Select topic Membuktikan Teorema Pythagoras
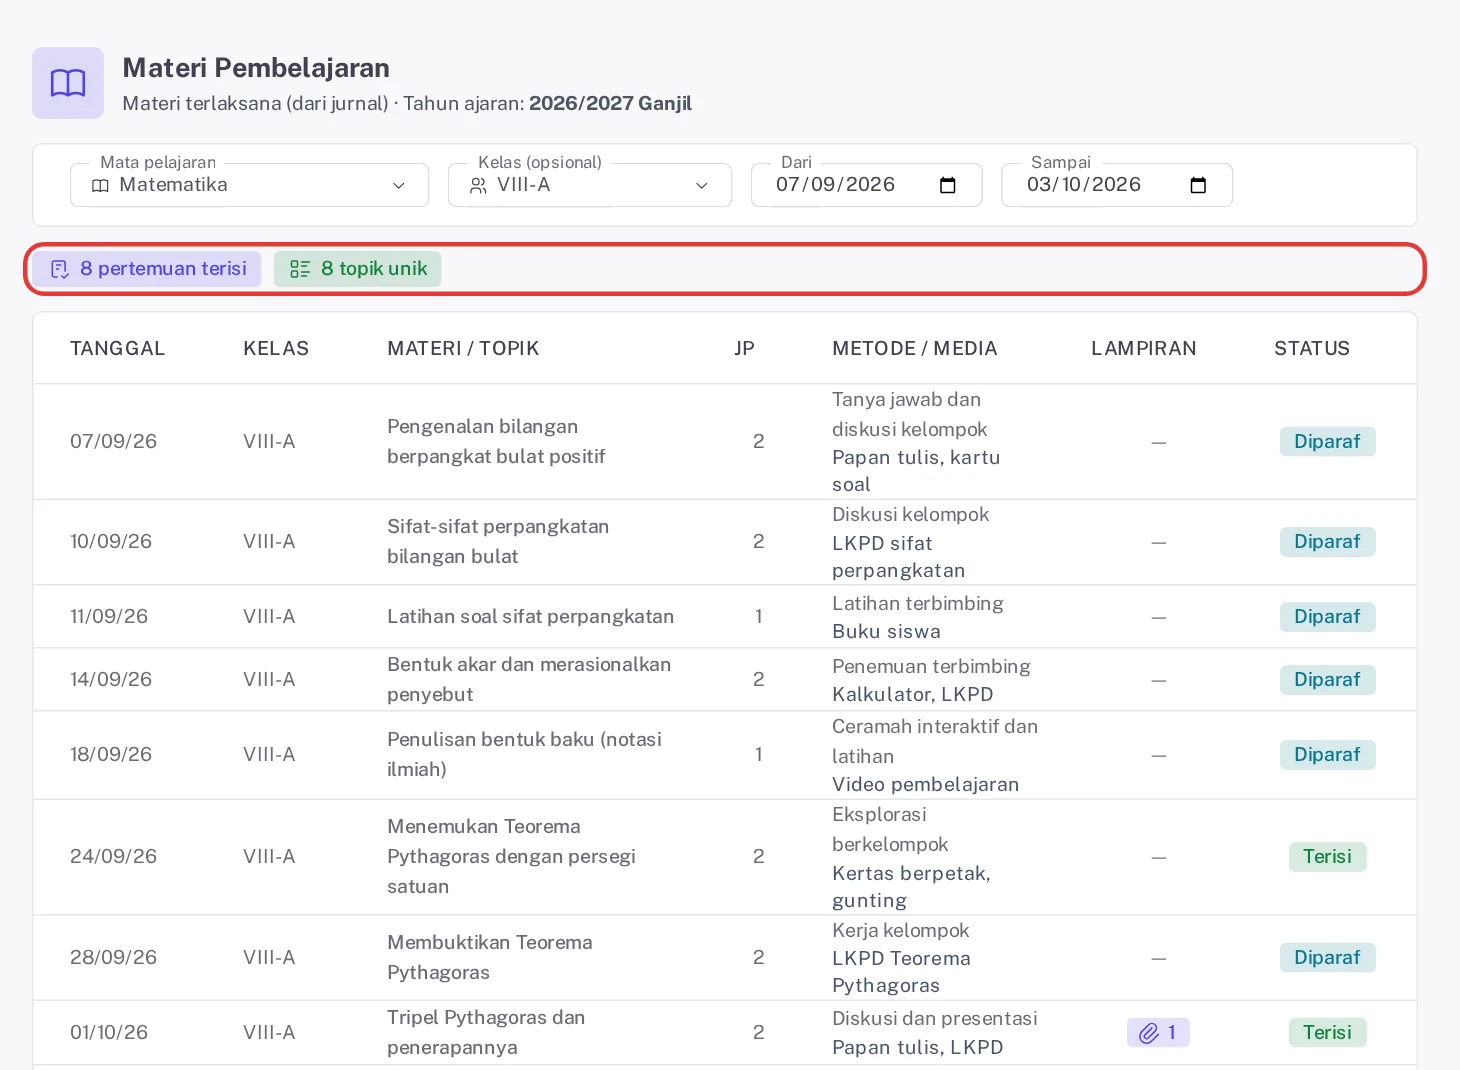This screenshot has width=1460, height=1070. [490, 957]
